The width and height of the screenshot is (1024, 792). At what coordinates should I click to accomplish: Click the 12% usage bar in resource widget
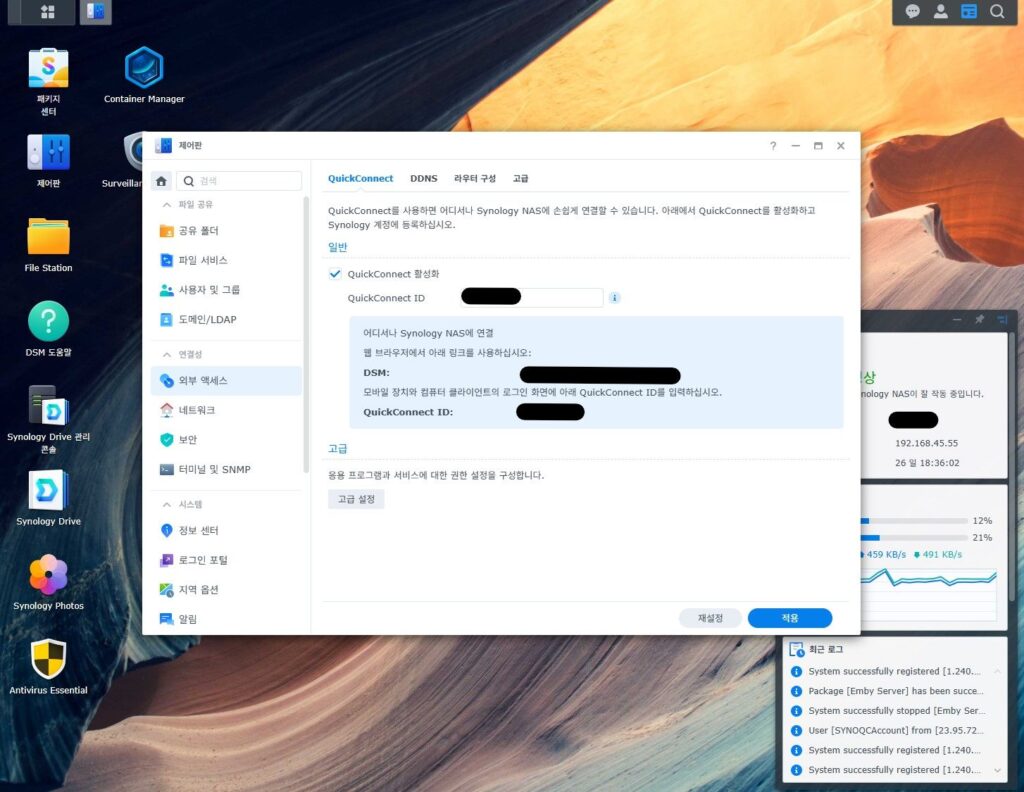(914, 521)
